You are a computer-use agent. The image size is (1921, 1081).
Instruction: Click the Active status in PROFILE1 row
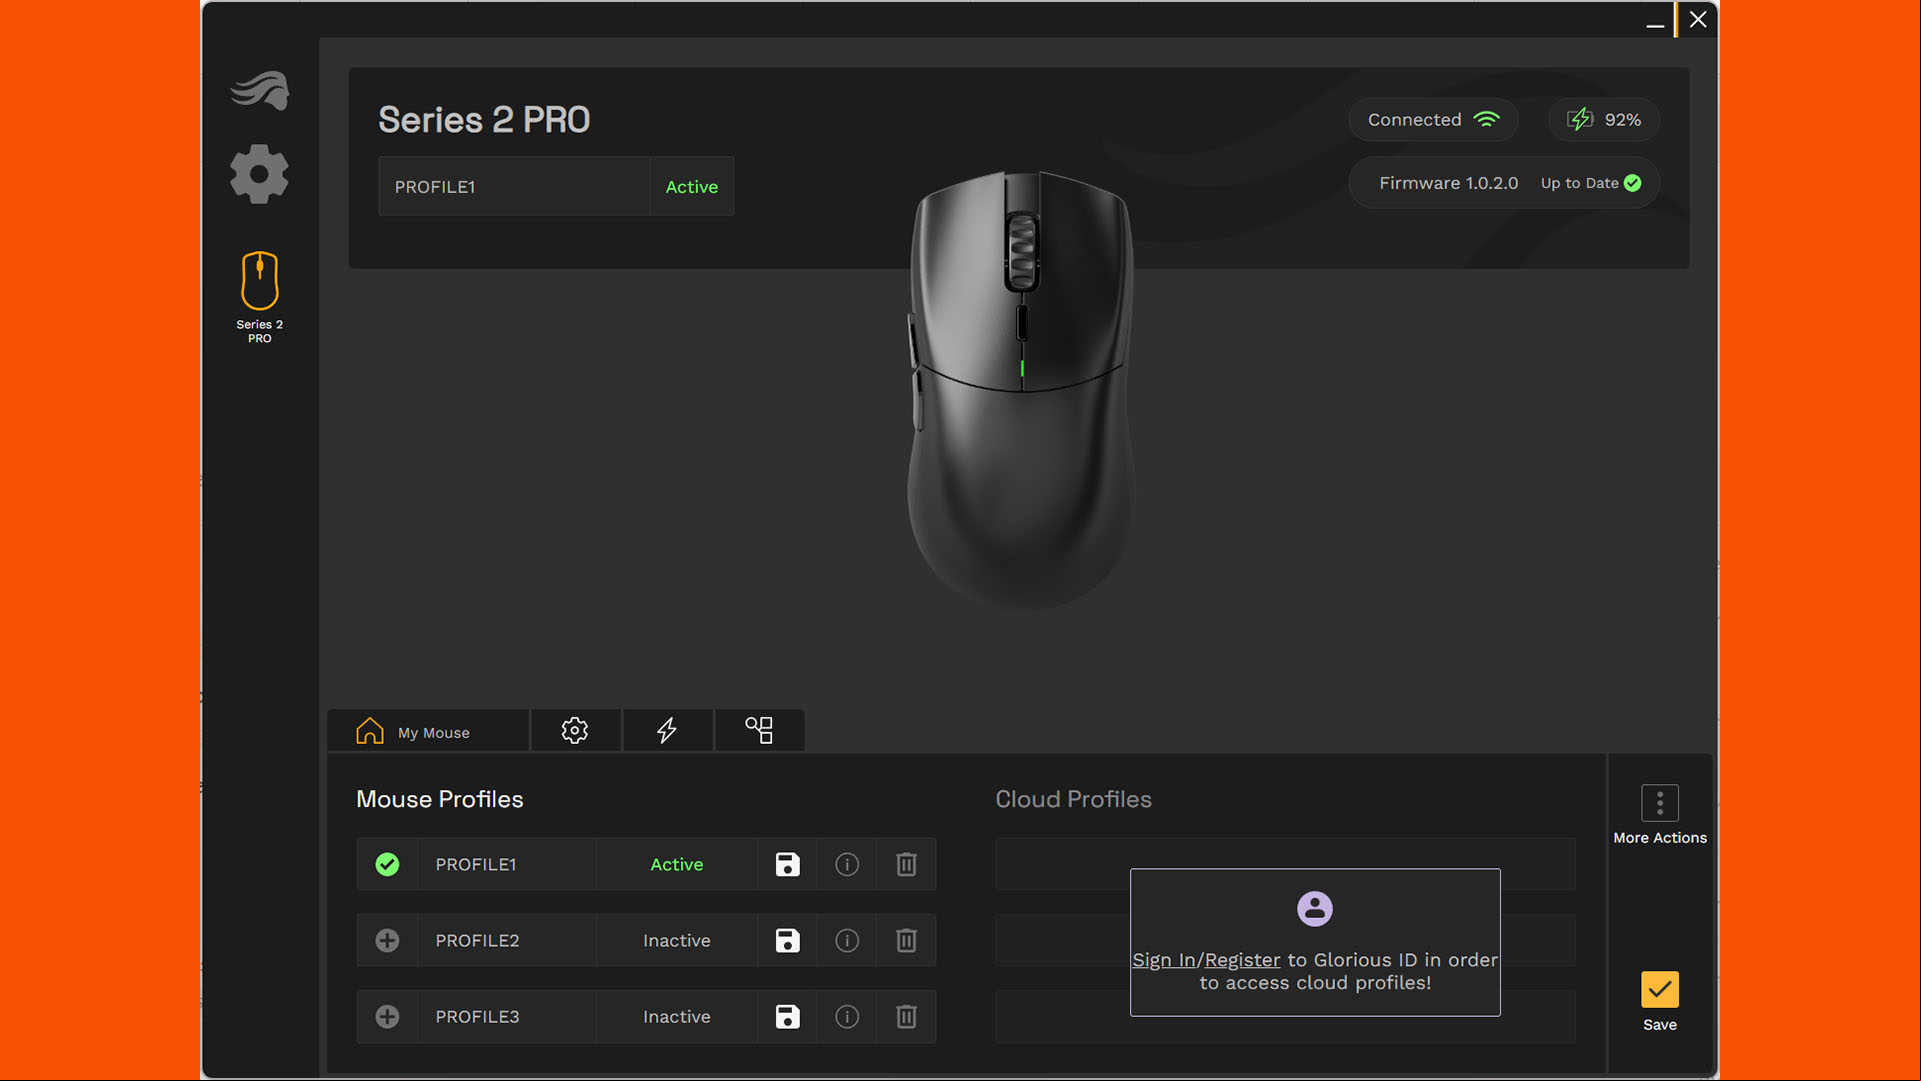pos(677,864)
